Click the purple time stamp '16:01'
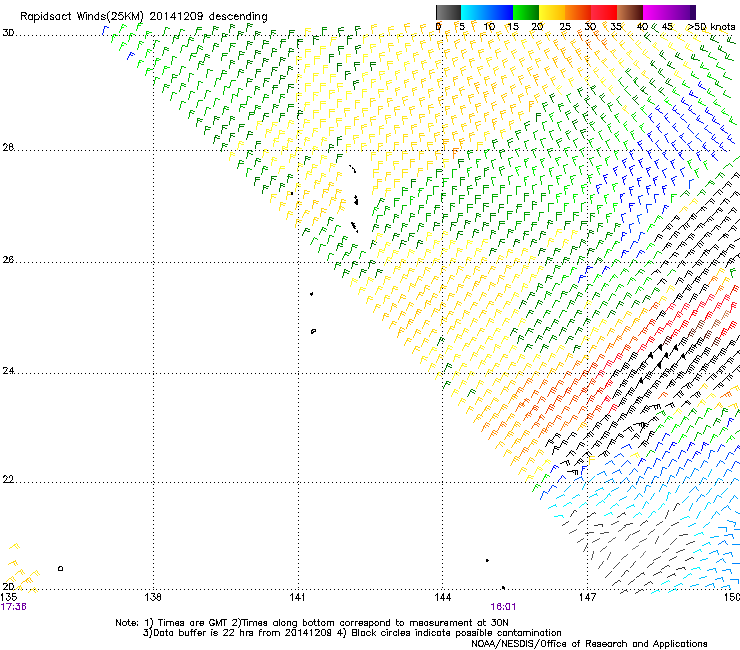The height and width of the screenshot is (650, 740). [503, 607]
